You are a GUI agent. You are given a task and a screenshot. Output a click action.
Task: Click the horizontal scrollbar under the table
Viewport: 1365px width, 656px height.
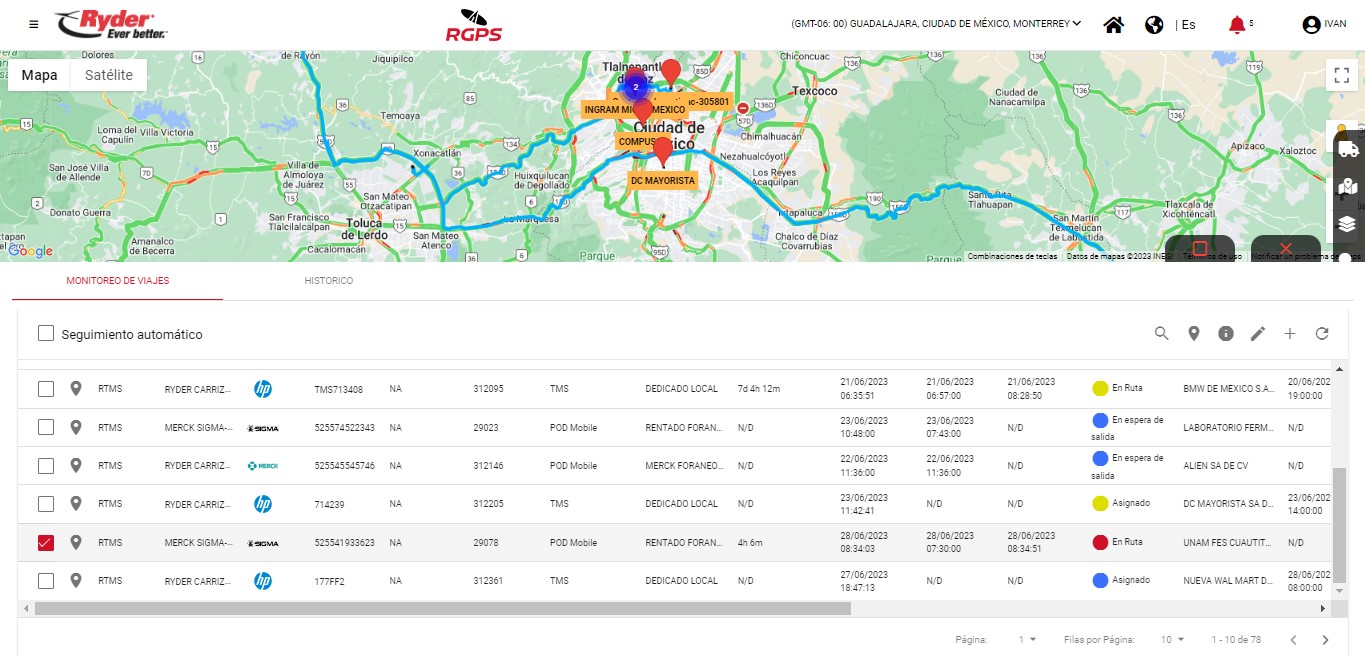pos(442,608)
